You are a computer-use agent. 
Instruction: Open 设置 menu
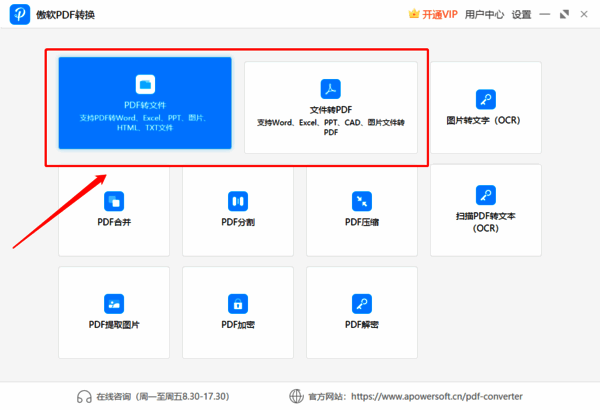click(x=522, y=15)
